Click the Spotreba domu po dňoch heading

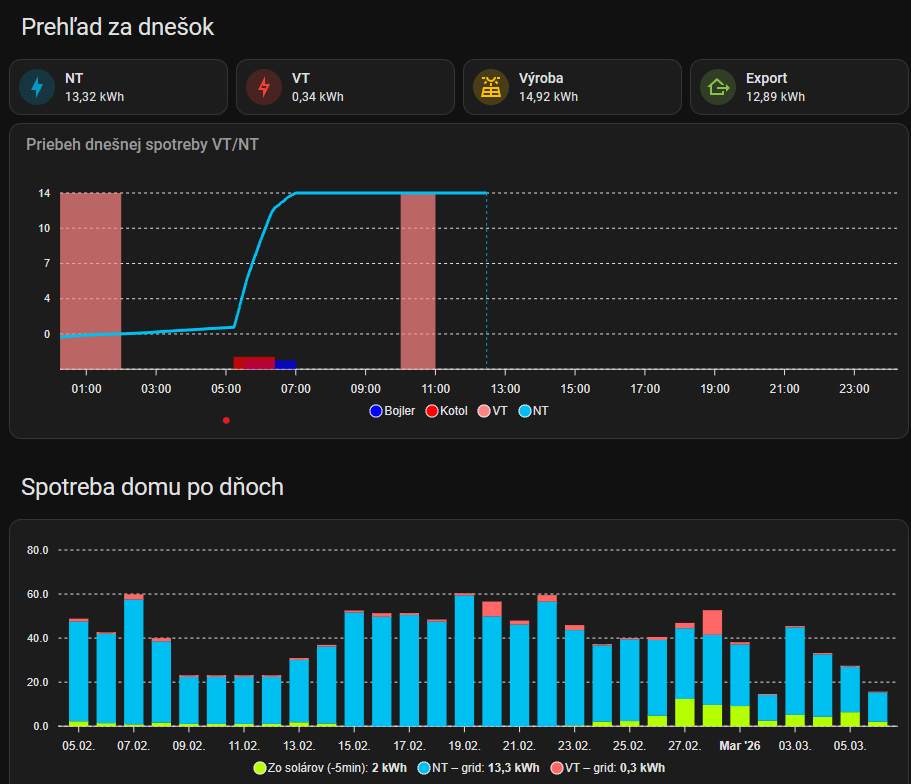coord(153,487)
